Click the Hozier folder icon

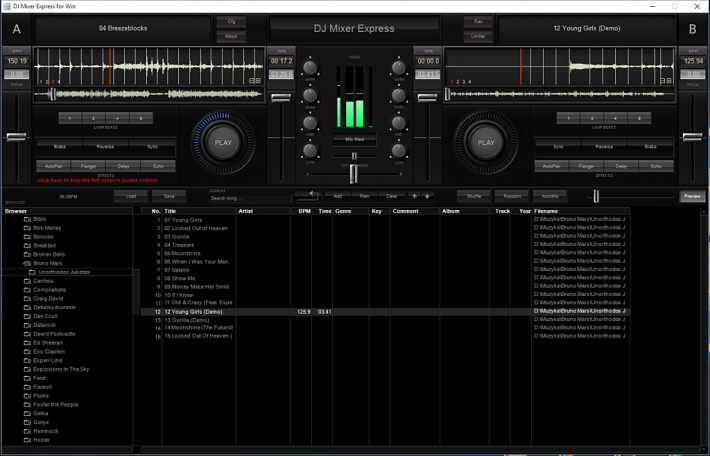pos(27,440)
